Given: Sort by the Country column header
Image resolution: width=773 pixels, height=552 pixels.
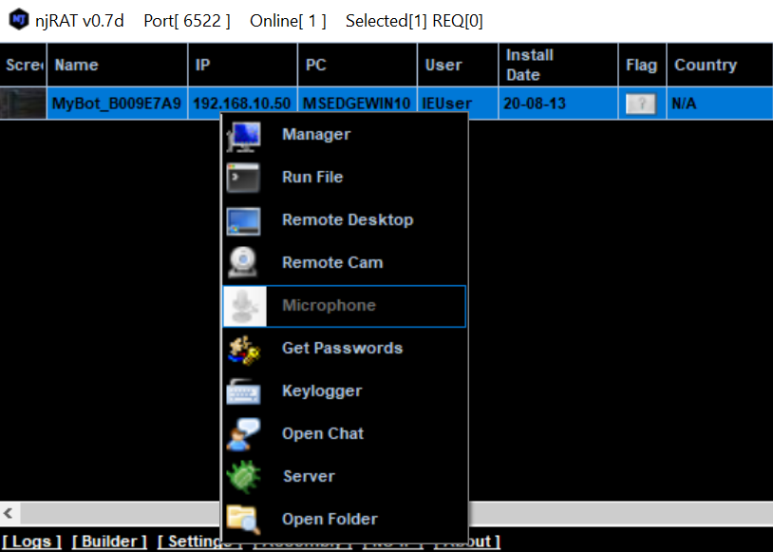Looking at the screenshot, I should coord(720,65).
